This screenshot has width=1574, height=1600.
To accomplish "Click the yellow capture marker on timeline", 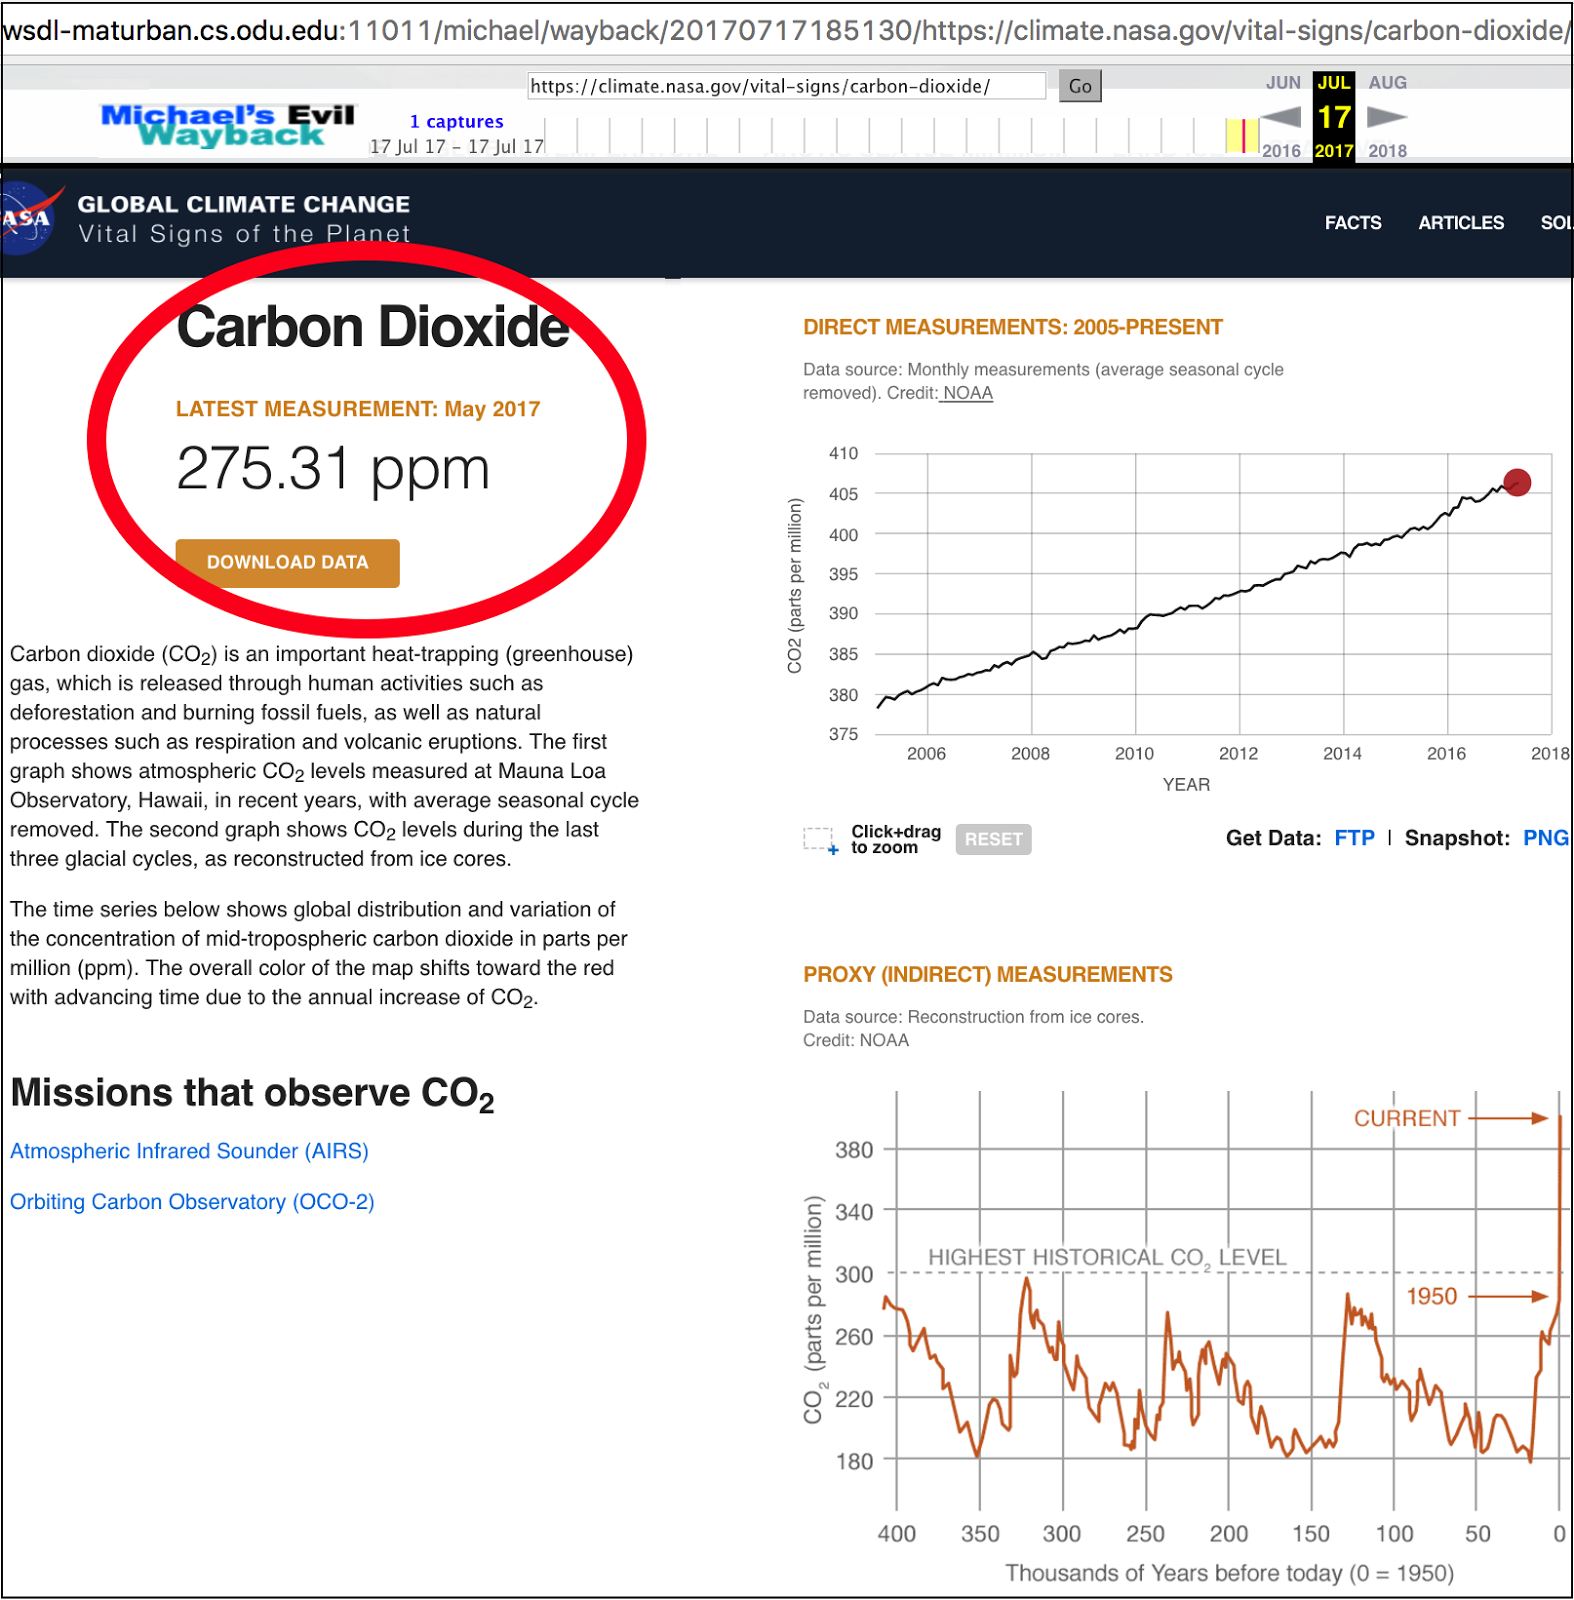I will 1242,136.
